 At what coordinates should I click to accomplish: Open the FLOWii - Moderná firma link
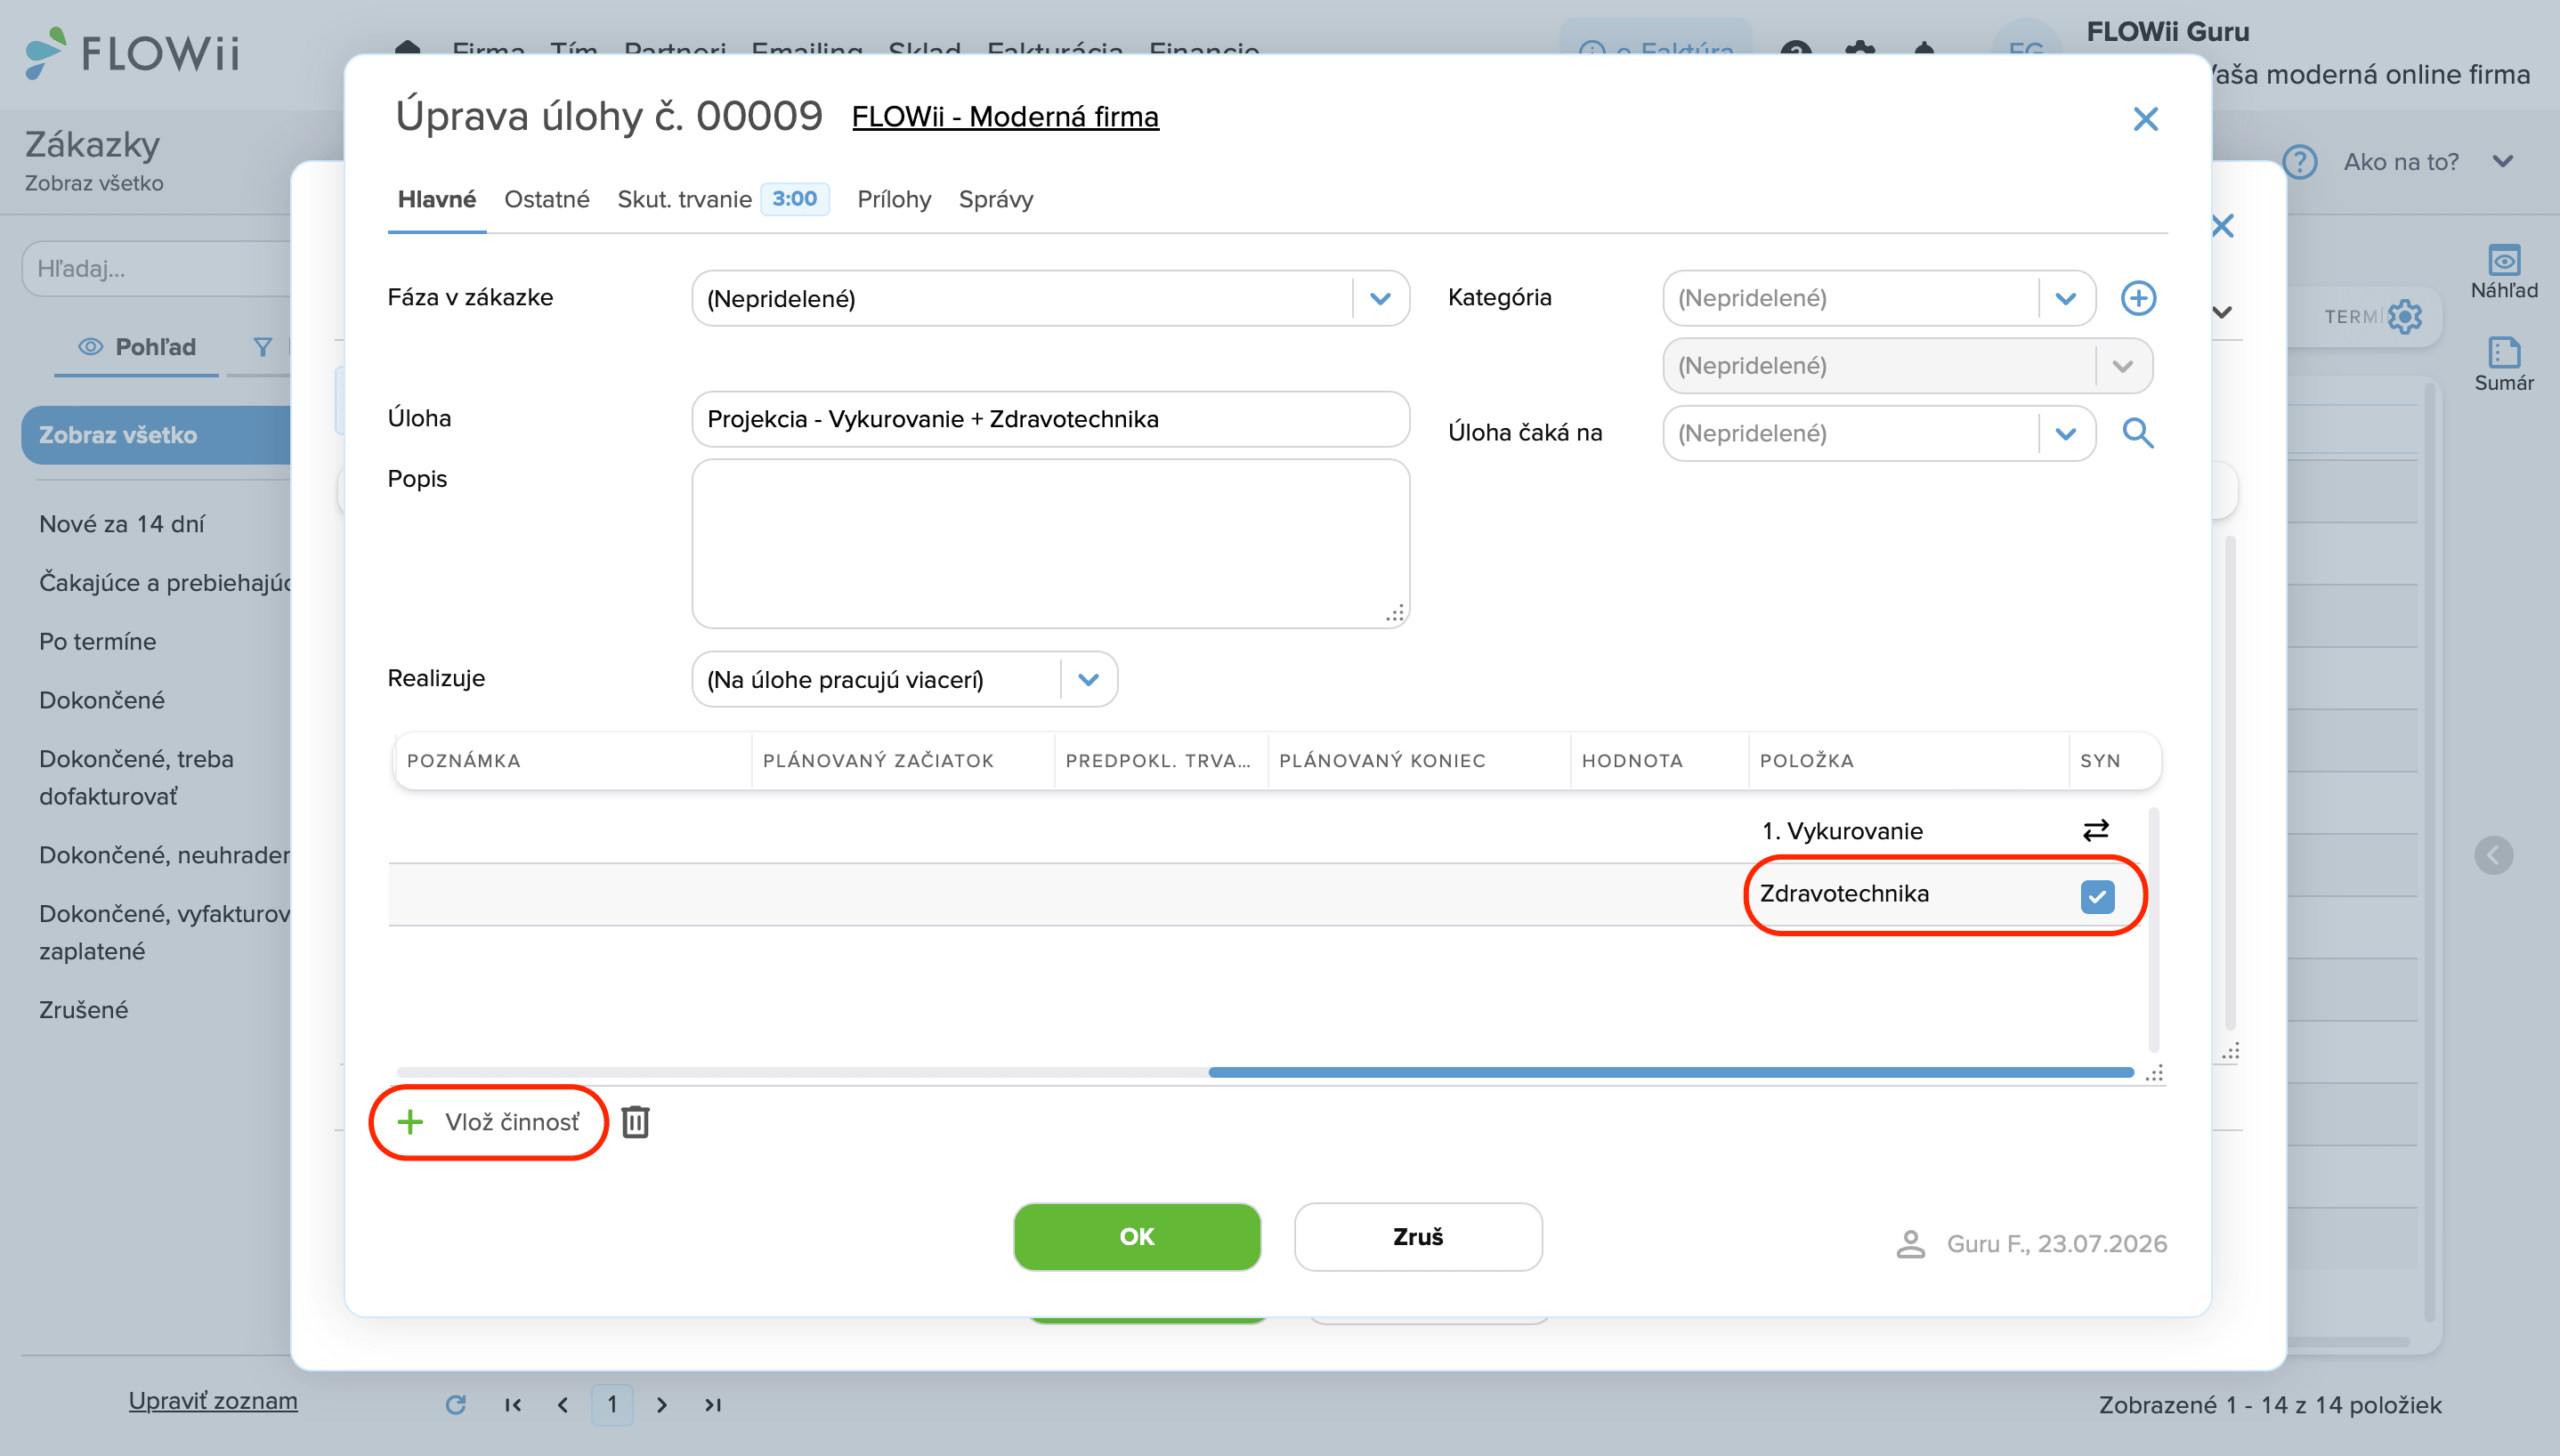pyautogui.click(x=1005, y=117)
